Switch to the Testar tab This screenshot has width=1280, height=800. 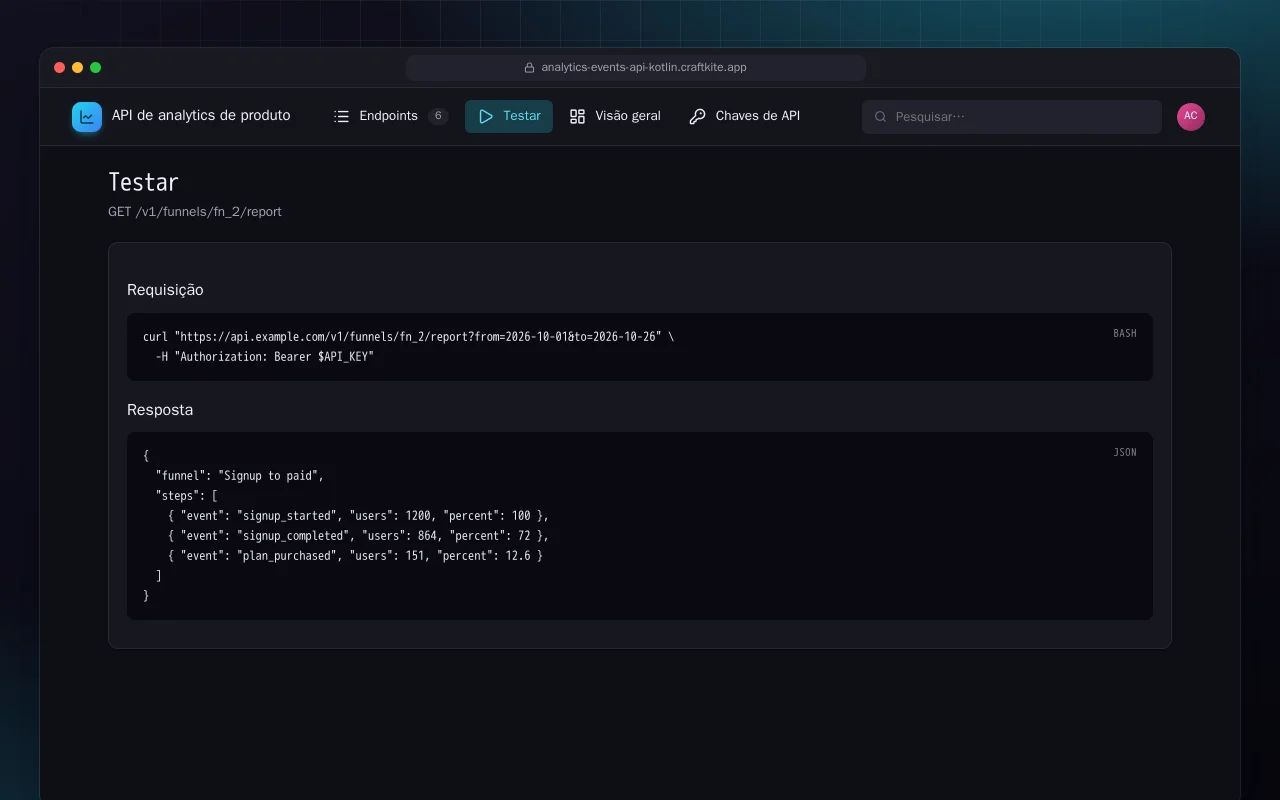pyautogui.click(x=509, y=116)
